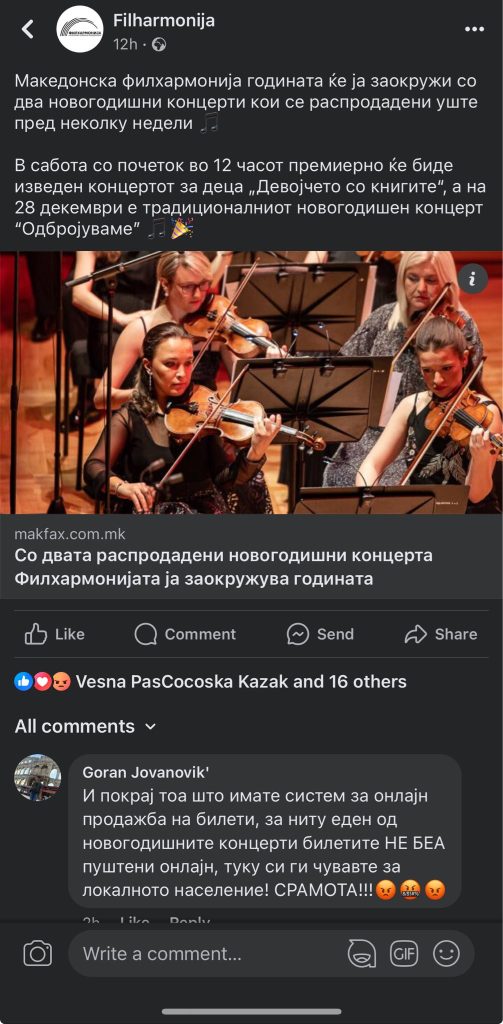Open camera to attach a photo
This screenshot has height=1024, width=503.
(38, 953)
